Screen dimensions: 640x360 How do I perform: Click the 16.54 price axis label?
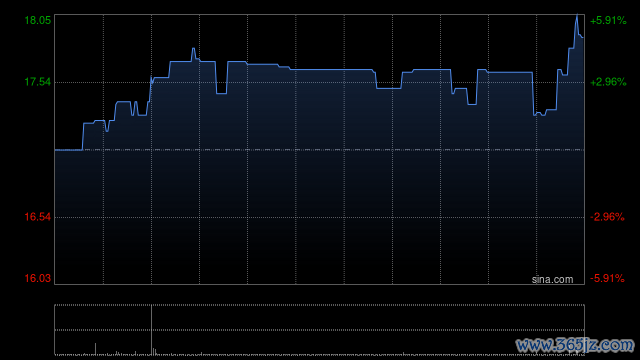click(38, 217)
